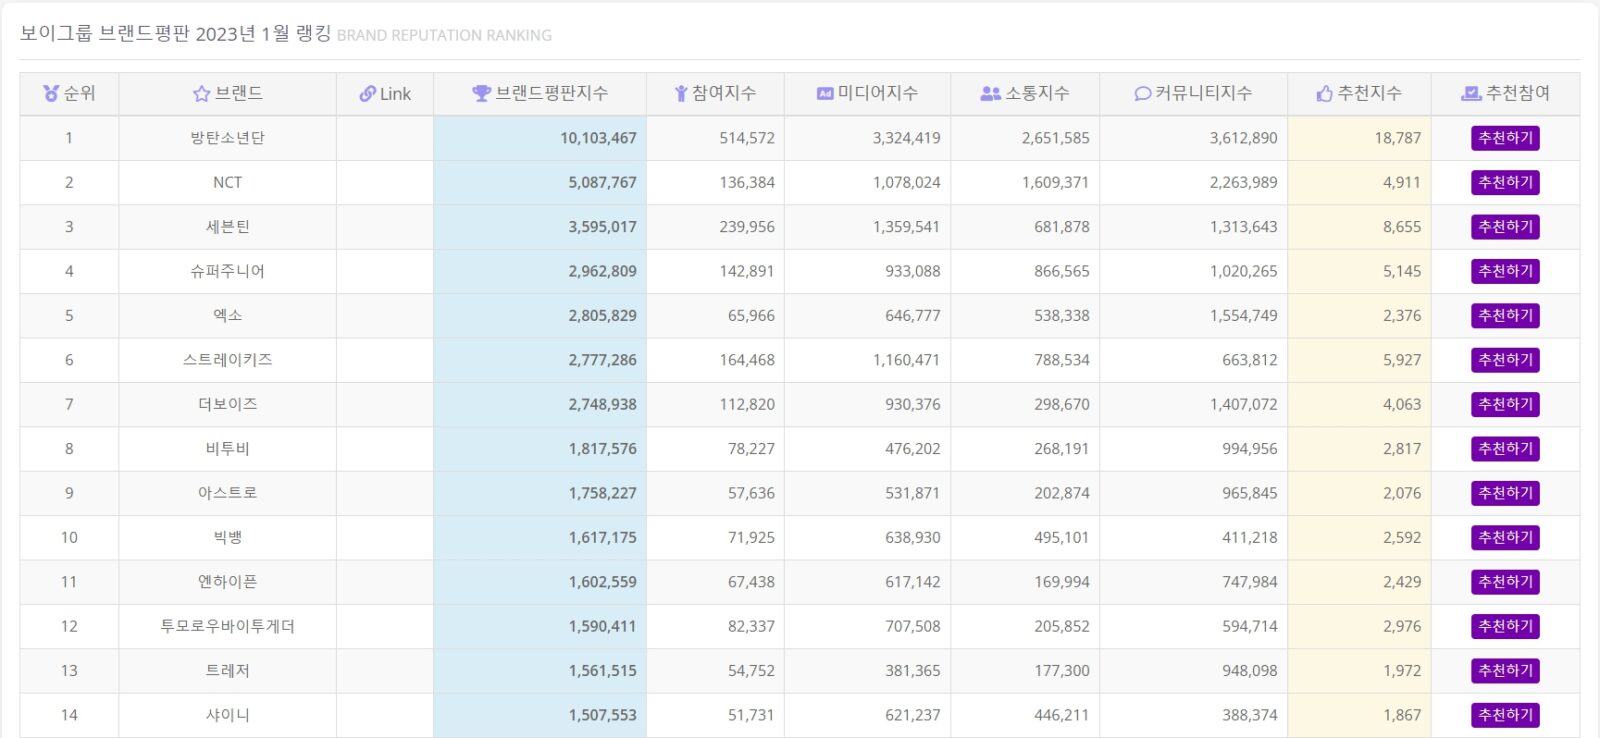The width and height of the screenshot is (1600, 738).
Task: Sort by the 브랜드 column header
Action: coord(228,93)
